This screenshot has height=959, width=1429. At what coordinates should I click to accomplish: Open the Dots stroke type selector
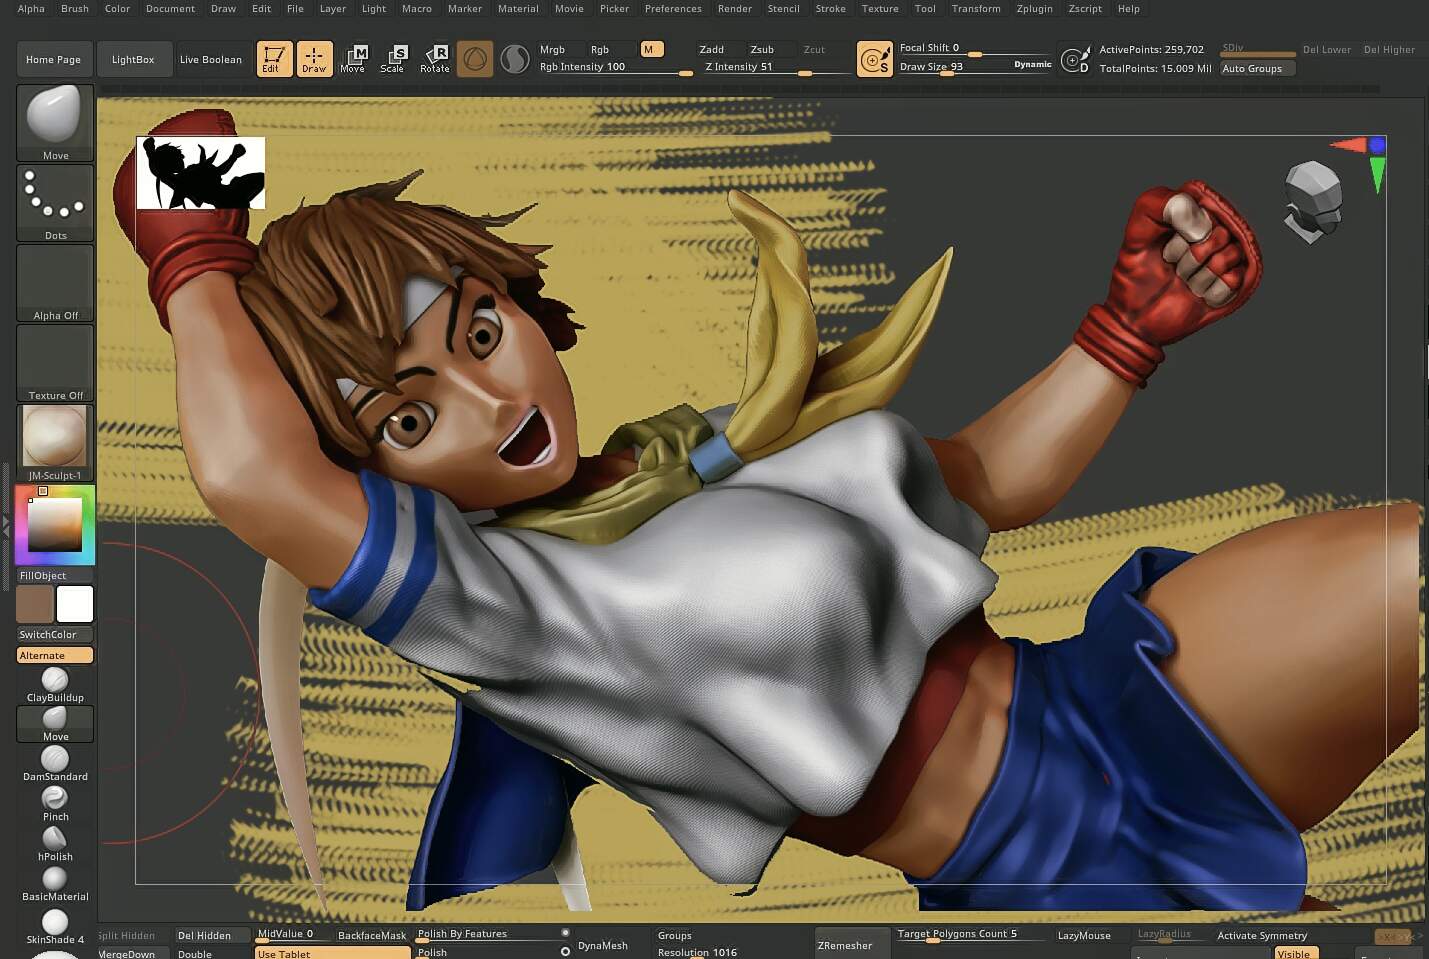[x=55, y=203]
